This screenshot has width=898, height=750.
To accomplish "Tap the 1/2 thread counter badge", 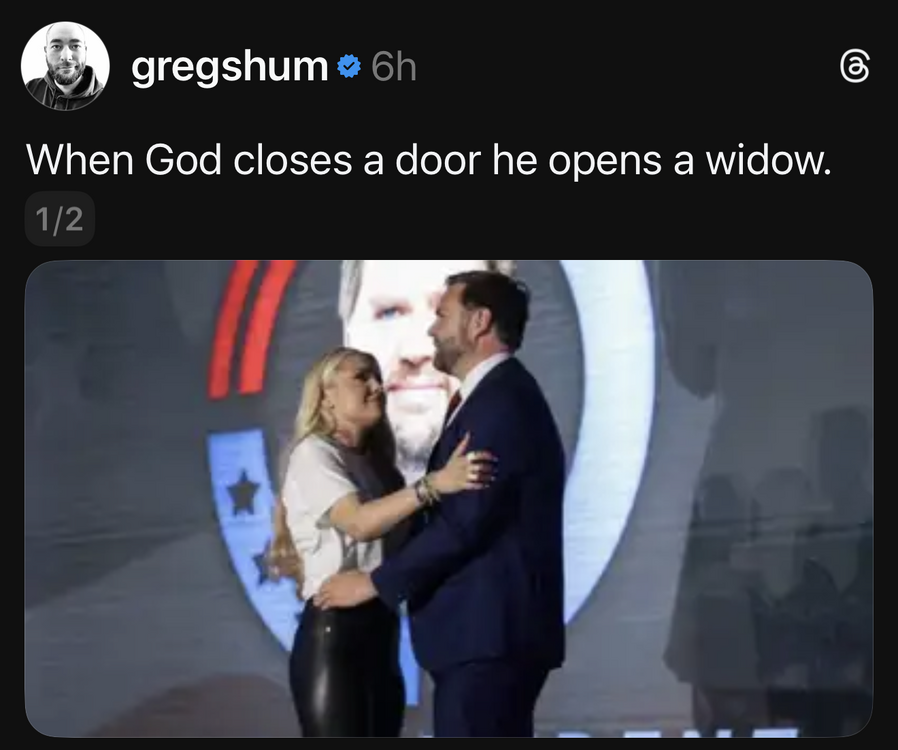I will pos(60,219).
